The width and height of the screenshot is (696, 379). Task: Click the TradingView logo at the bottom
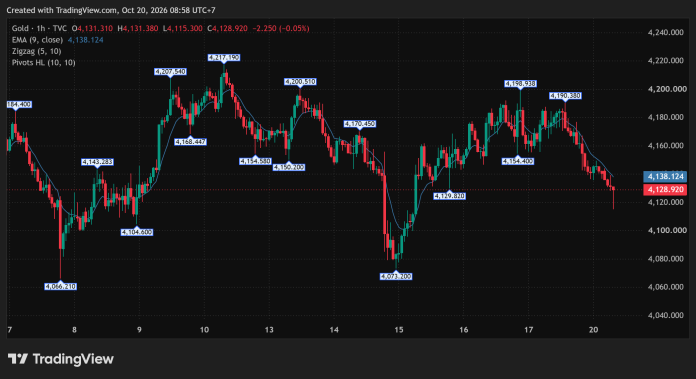pos(61,359)
